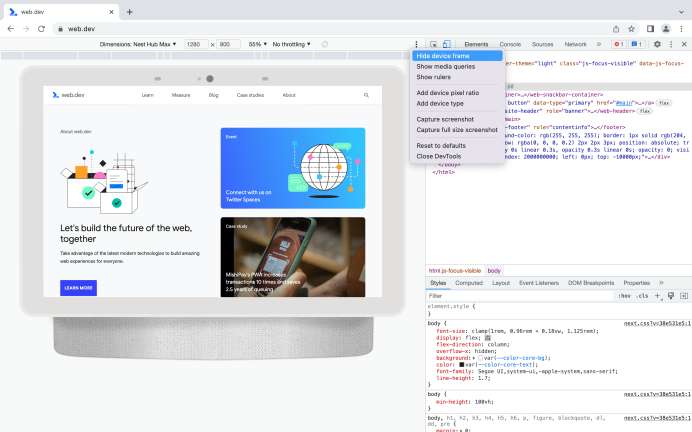The image size is (692, 432).
Task: Select Show rulers menu item
Action: 458,77
